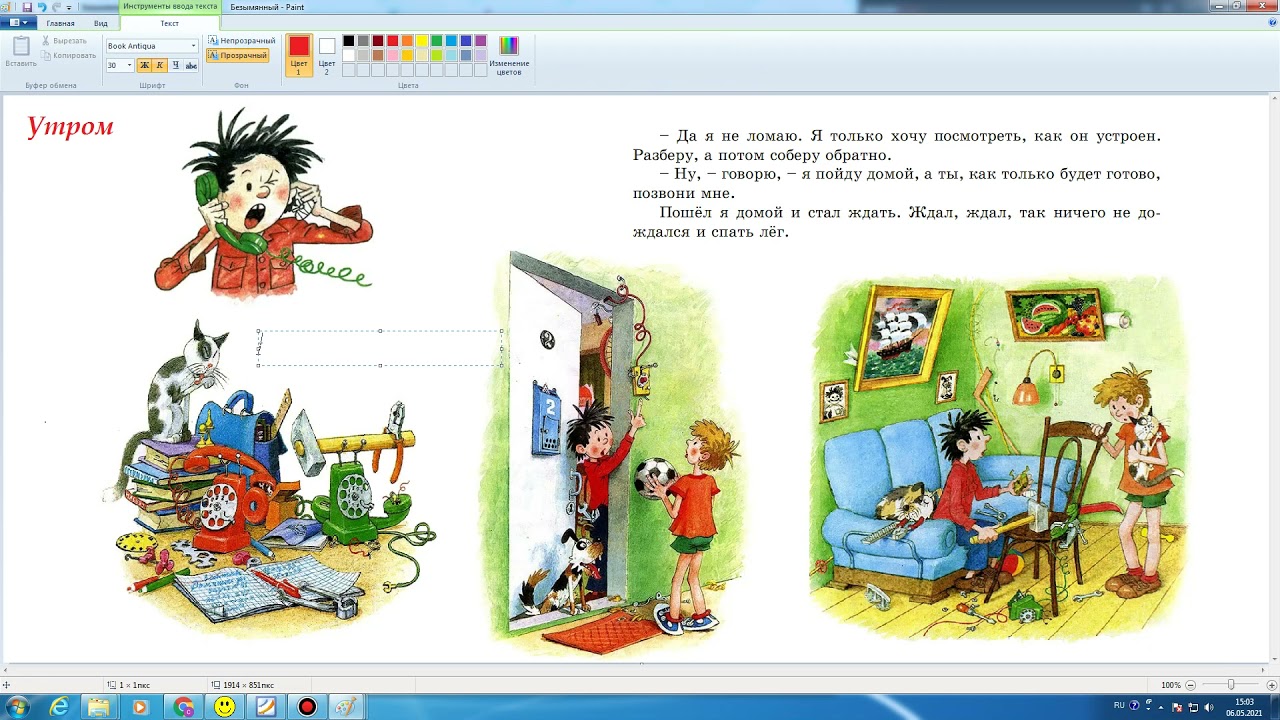Save the document via quick access toolbar
Screen dimensions: 1280x720
coord(27,7)
